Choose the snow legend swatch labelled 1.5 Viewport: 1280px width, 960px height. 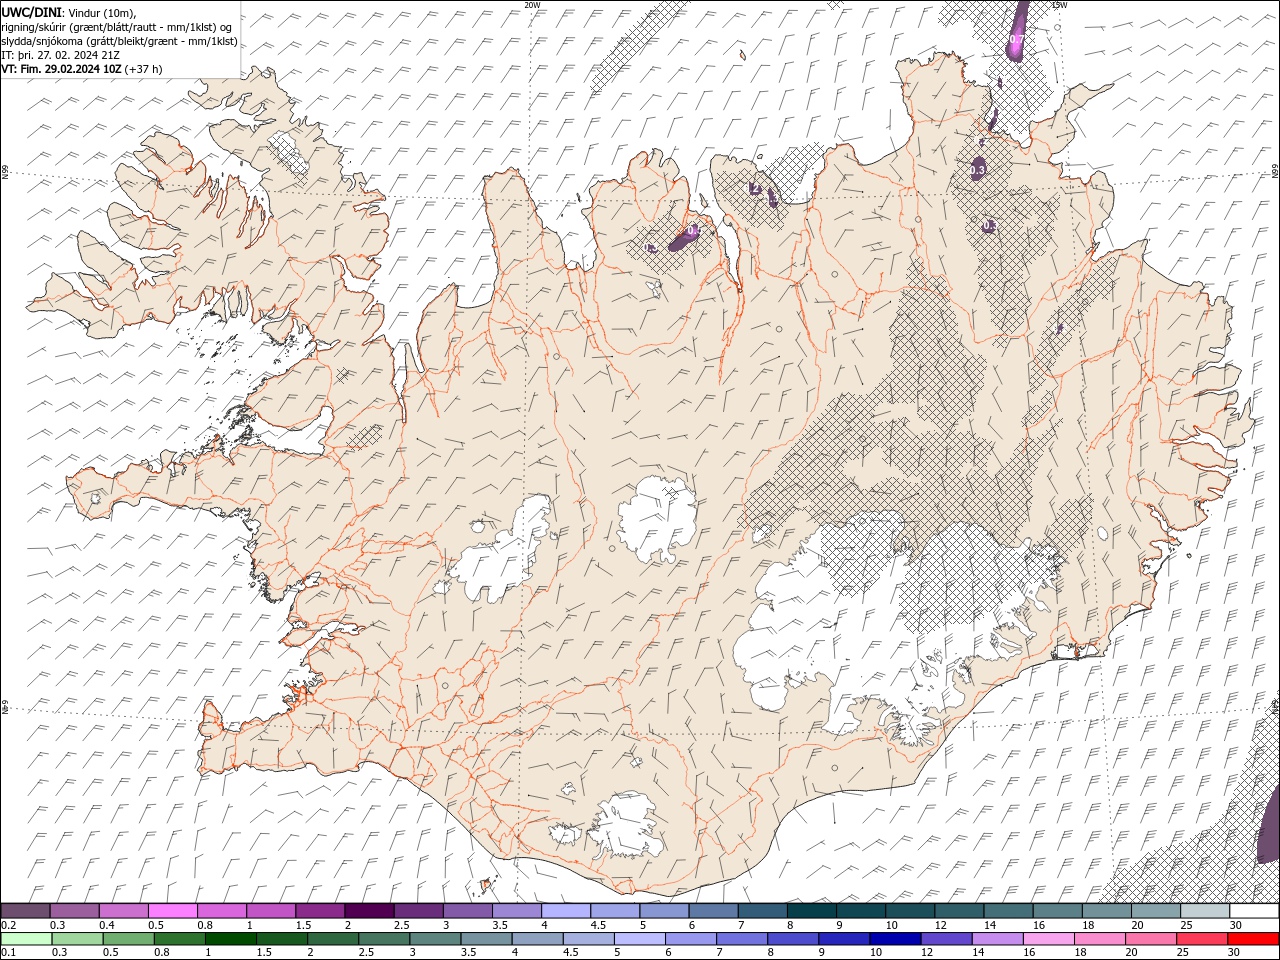click(320, 911)
